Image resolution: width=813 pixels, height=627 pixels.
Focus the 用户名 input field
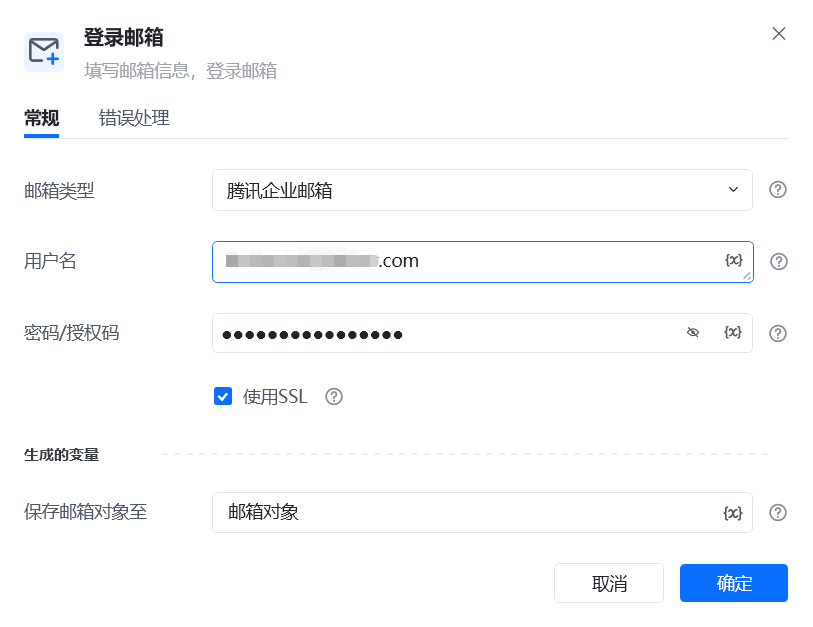point(482,262)
